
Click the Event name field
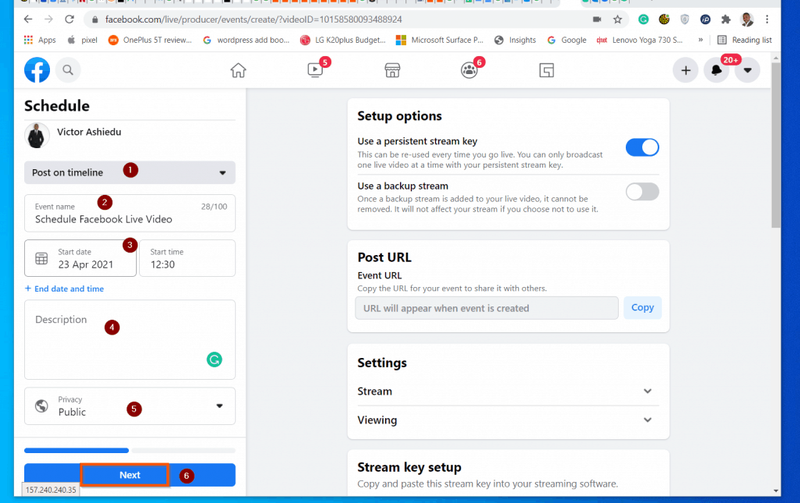pos(130,213)
